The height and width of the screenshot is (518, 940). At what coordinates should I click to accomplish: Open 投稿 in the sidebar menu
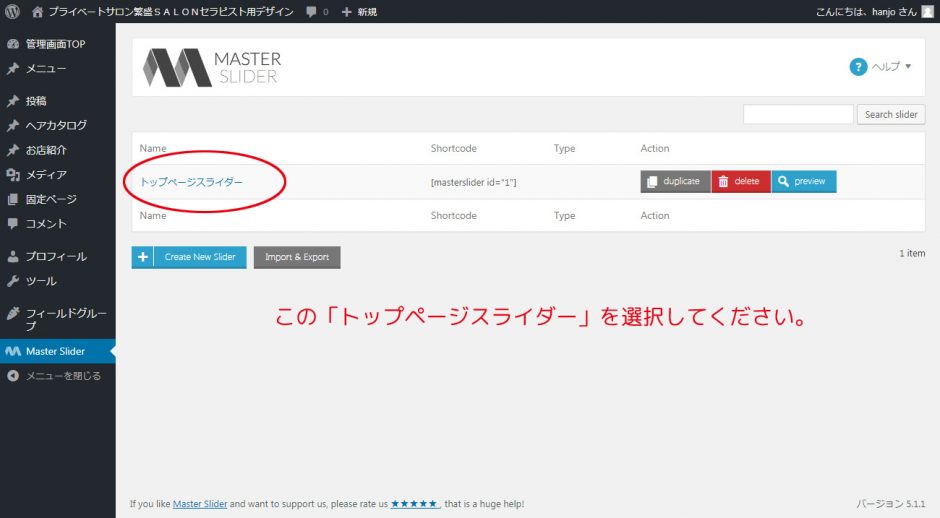tap(36, 101)
